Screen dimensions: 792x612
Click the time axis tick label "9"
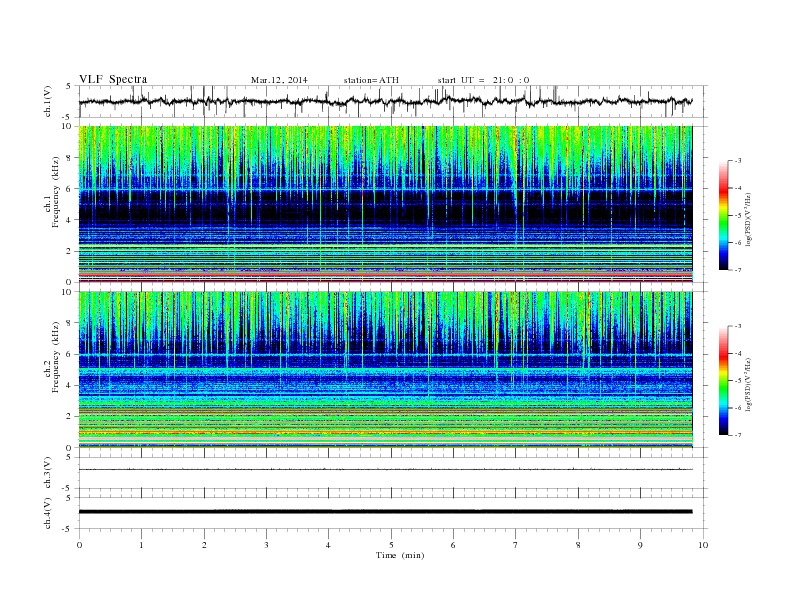(x=640, y=545)
